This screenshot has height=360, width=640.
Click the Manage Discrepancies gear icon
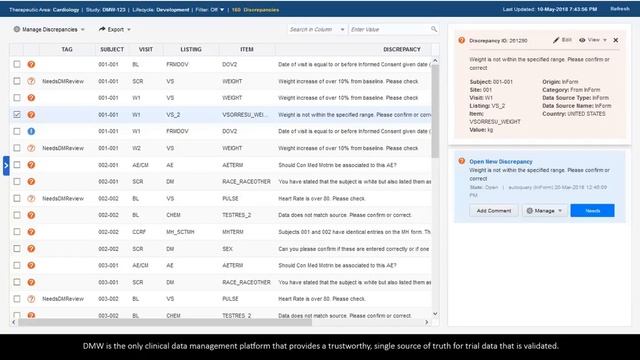point(17,29)
